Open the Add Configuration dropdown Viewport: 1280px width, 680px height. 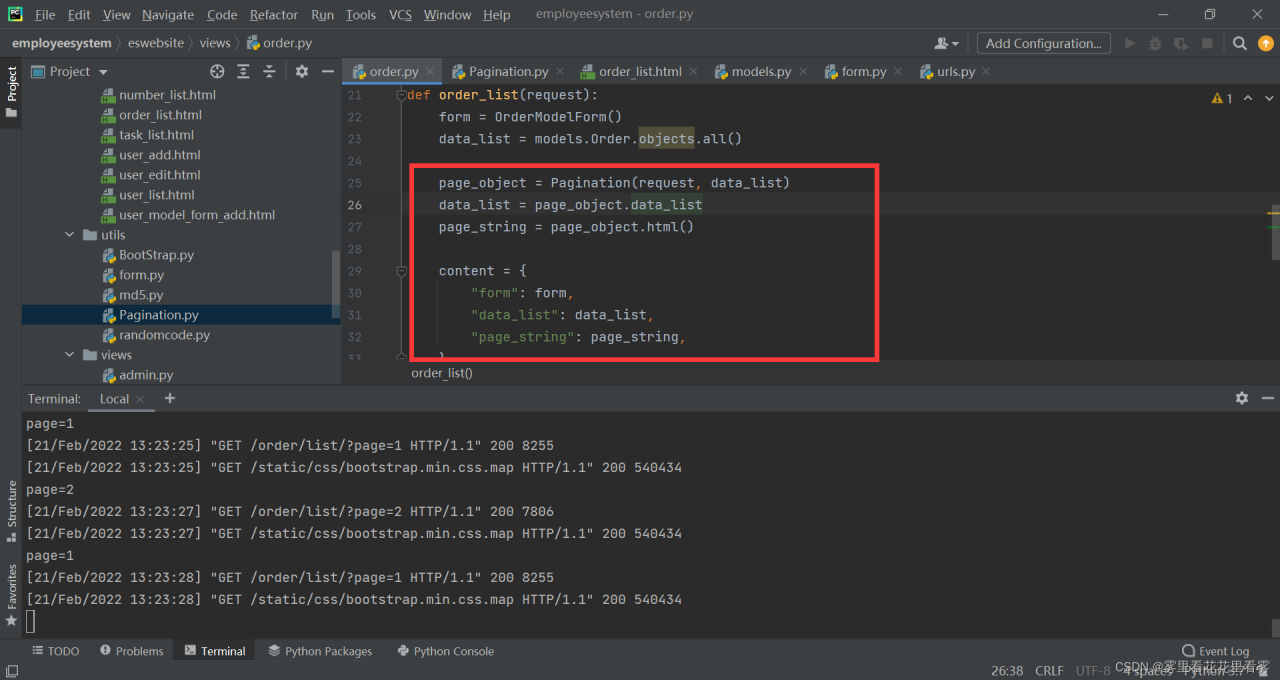click(x=1044, y=43)
